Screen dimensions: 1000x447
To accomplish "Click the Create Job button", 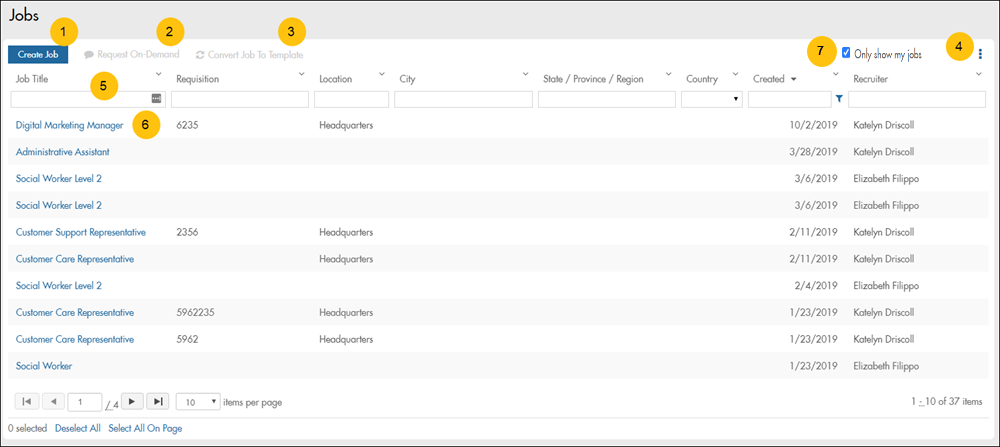I will pyautogui.click(x=38, y=55).
